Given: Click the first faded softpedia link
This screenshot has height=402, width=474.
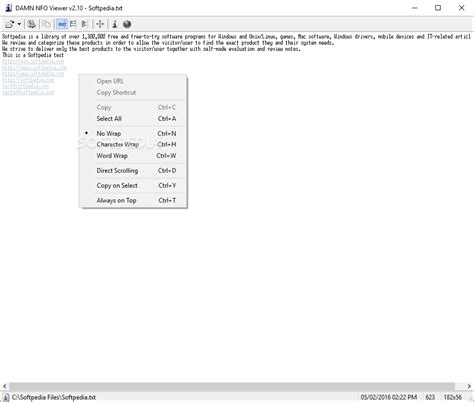Looking at the screenshot, I should [33, 62].
